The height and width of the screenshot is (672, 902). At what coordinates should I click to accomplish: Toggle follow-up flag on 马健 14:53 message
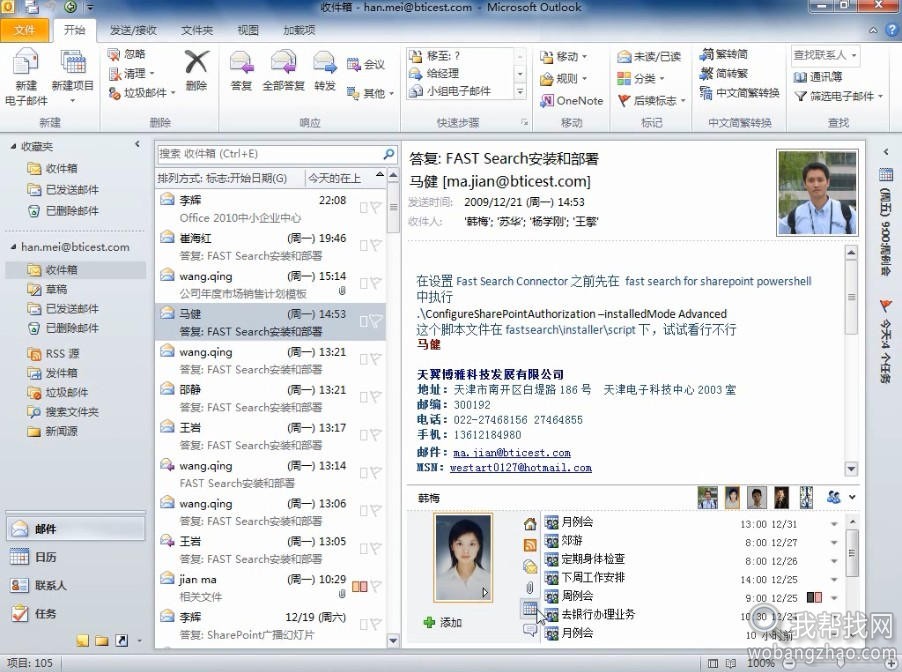click(376, 321)
